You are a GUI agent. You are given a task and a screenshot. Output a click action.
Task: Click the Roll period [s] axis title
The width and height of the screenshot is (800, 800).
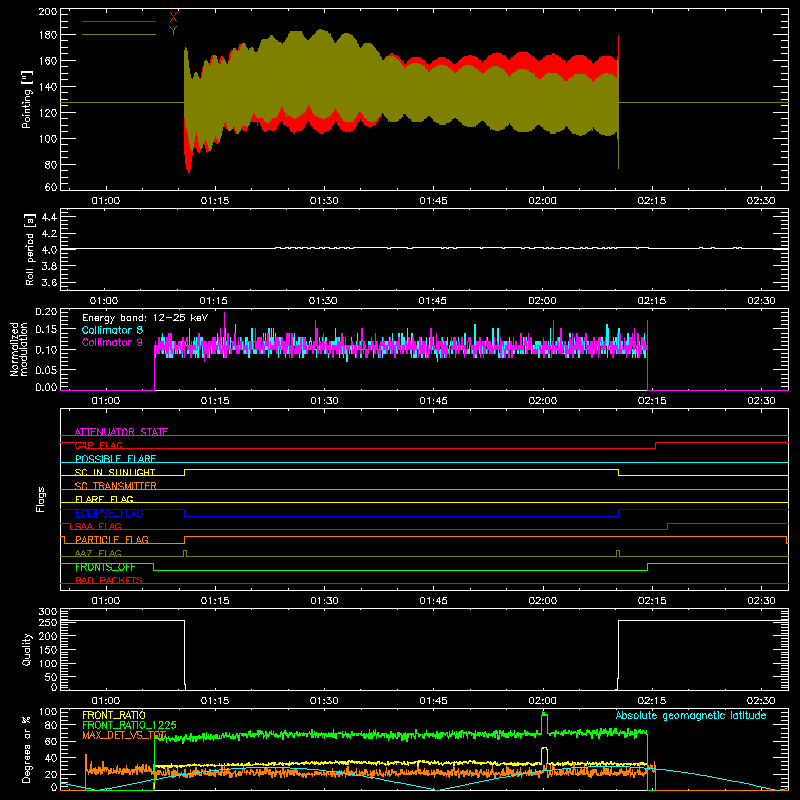click(29, 250)
